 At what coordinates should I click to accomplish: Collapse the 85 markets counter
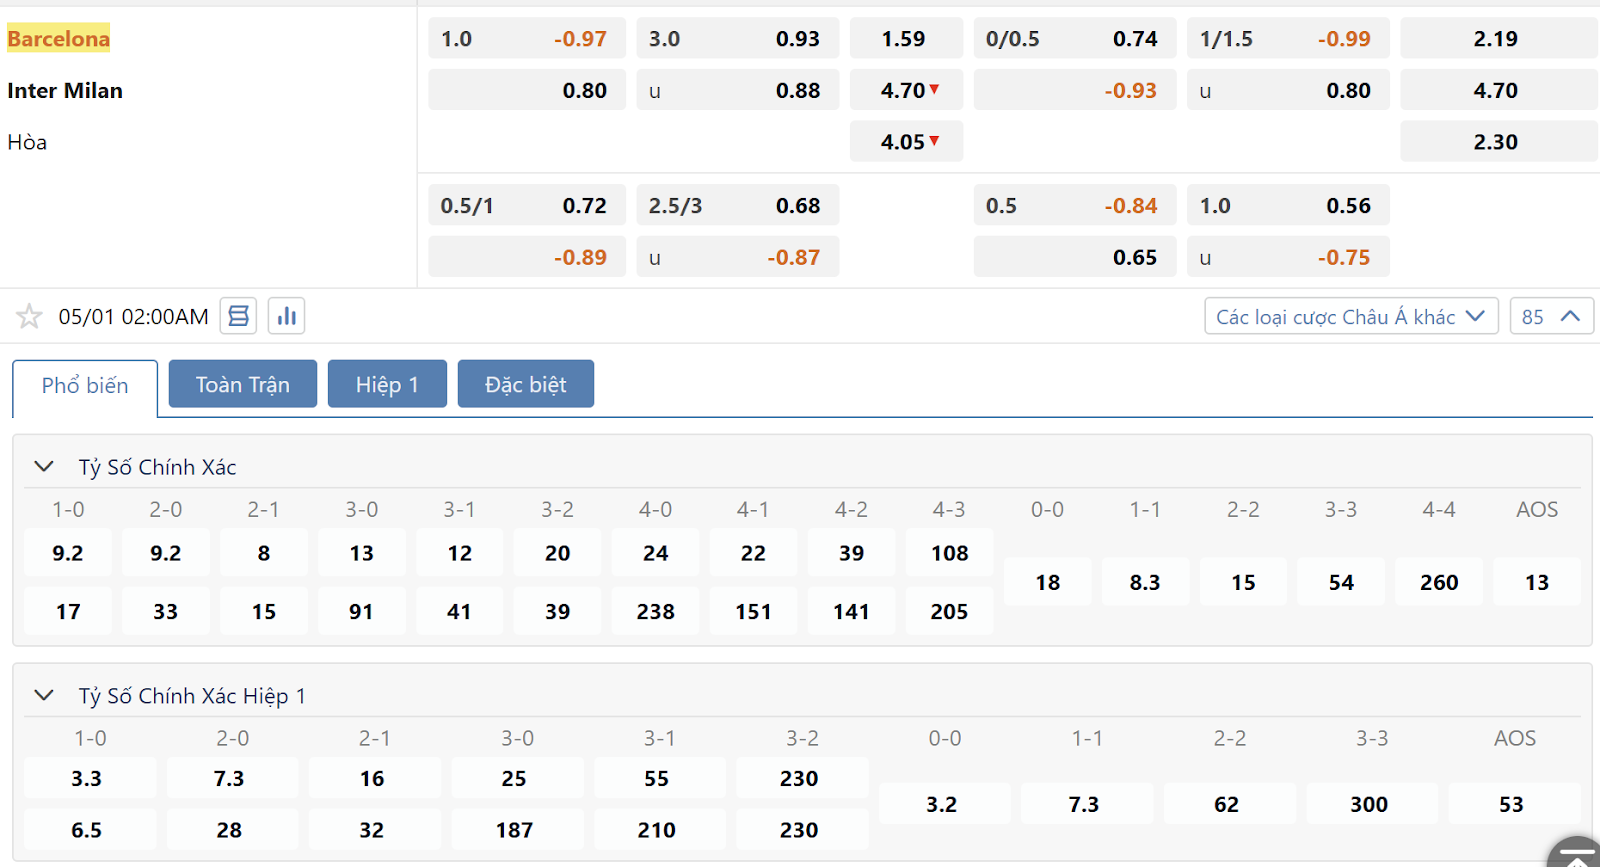pos(1551,316)
